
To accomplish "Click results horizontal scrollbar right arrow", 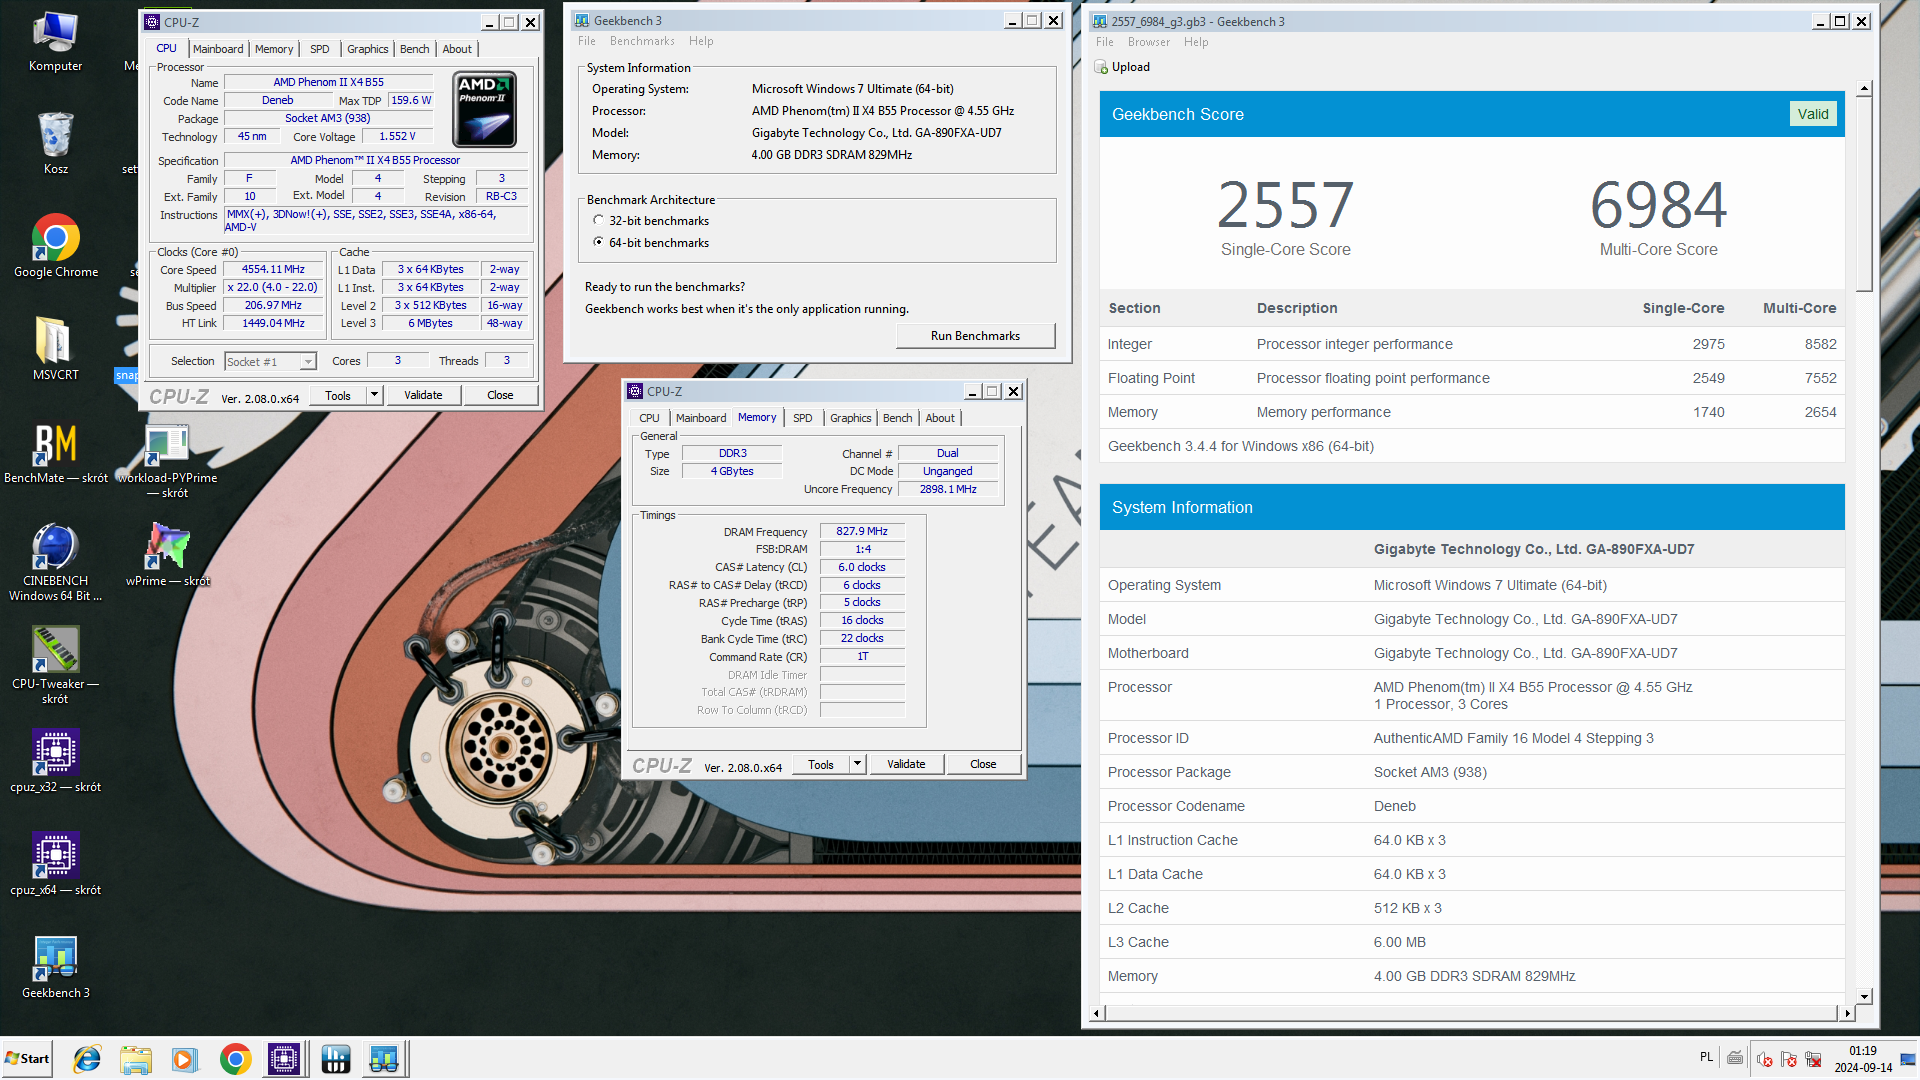I will point(1847,1013).
